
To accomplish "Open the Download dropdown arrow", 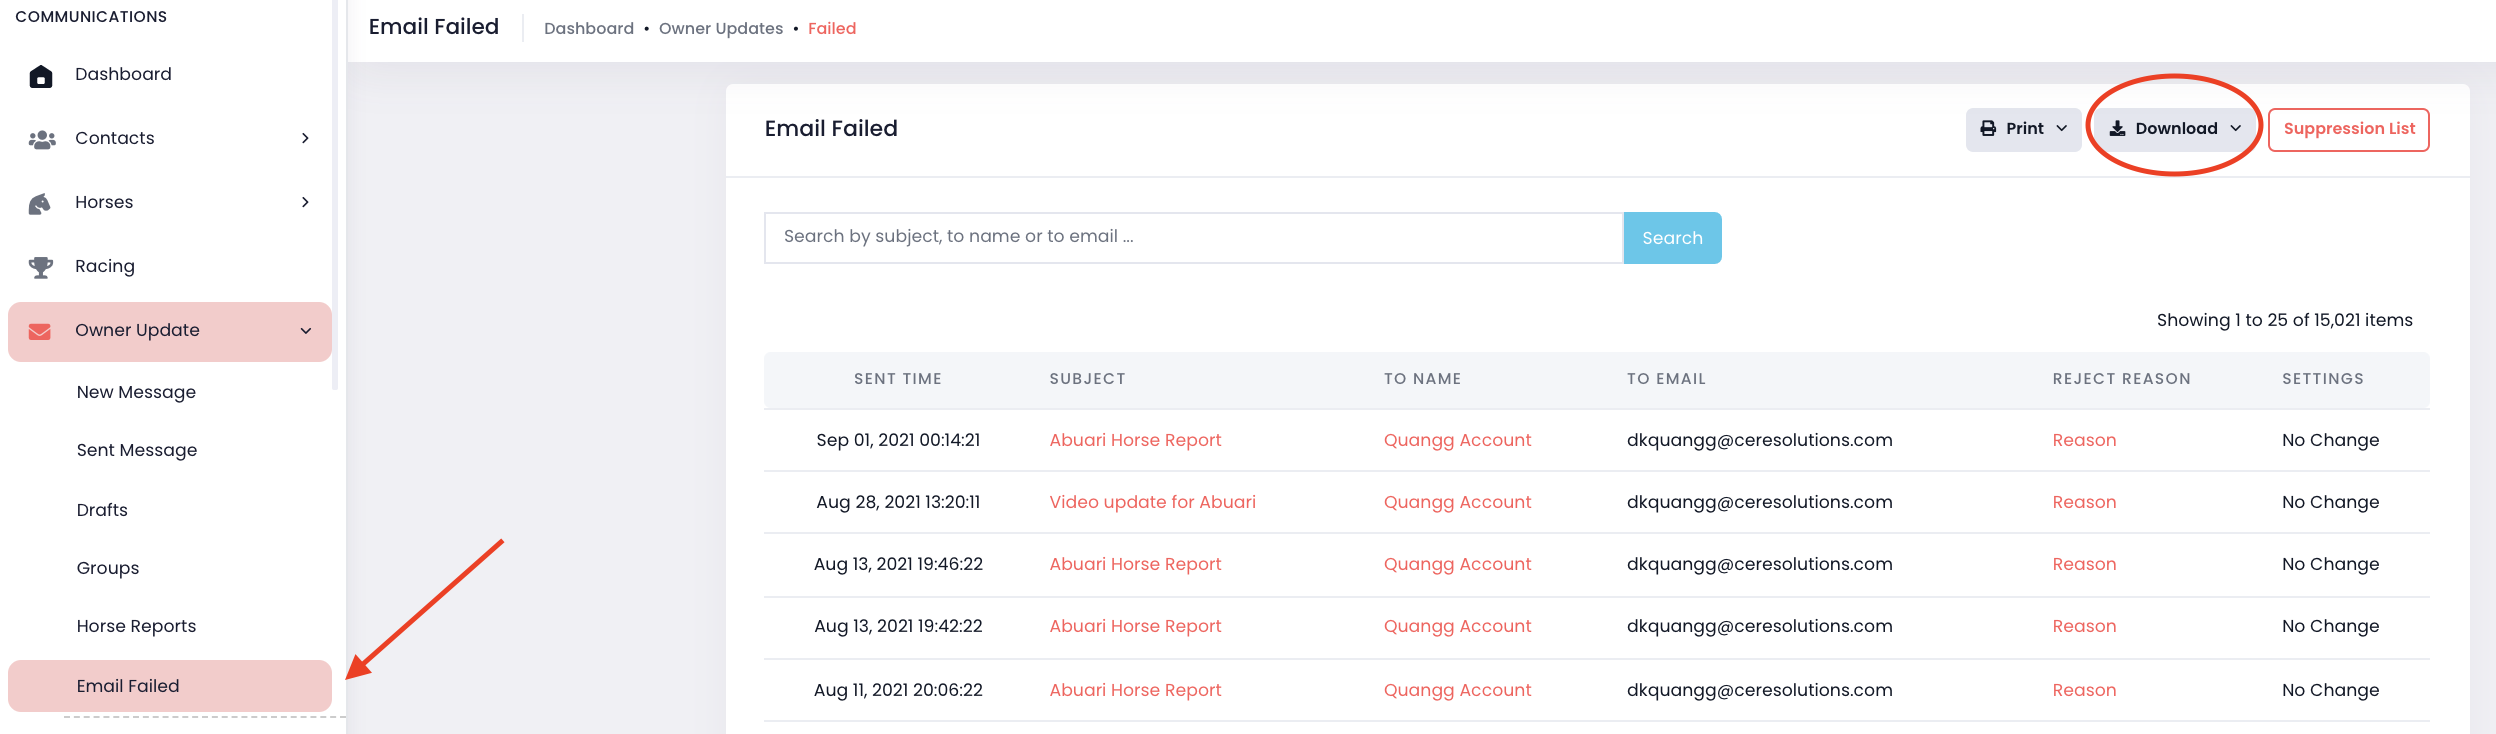I will (2235, 129).
